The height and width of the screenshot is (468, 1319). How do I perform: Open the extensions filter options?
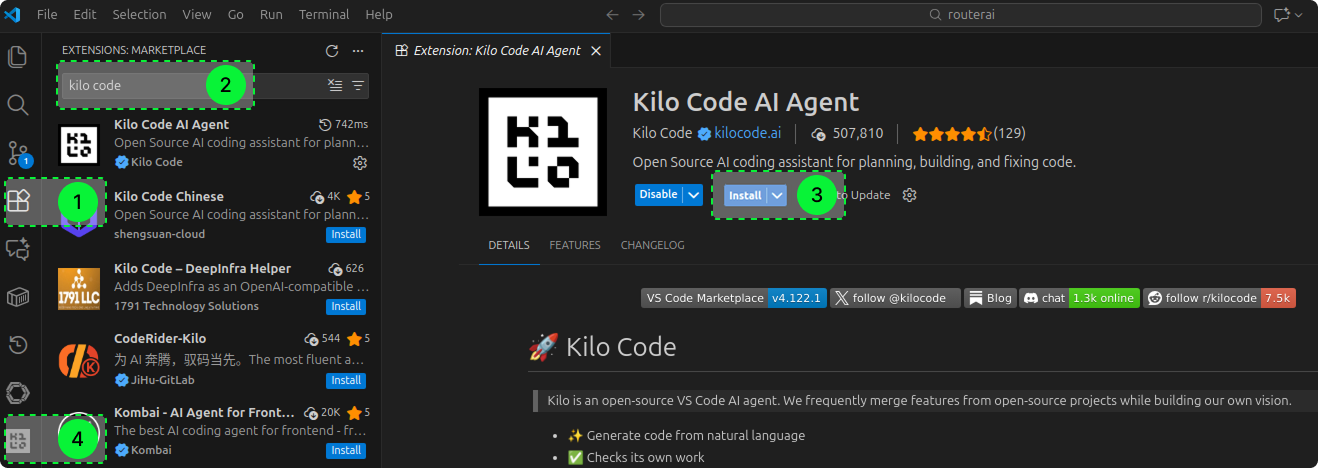(358, 86)
